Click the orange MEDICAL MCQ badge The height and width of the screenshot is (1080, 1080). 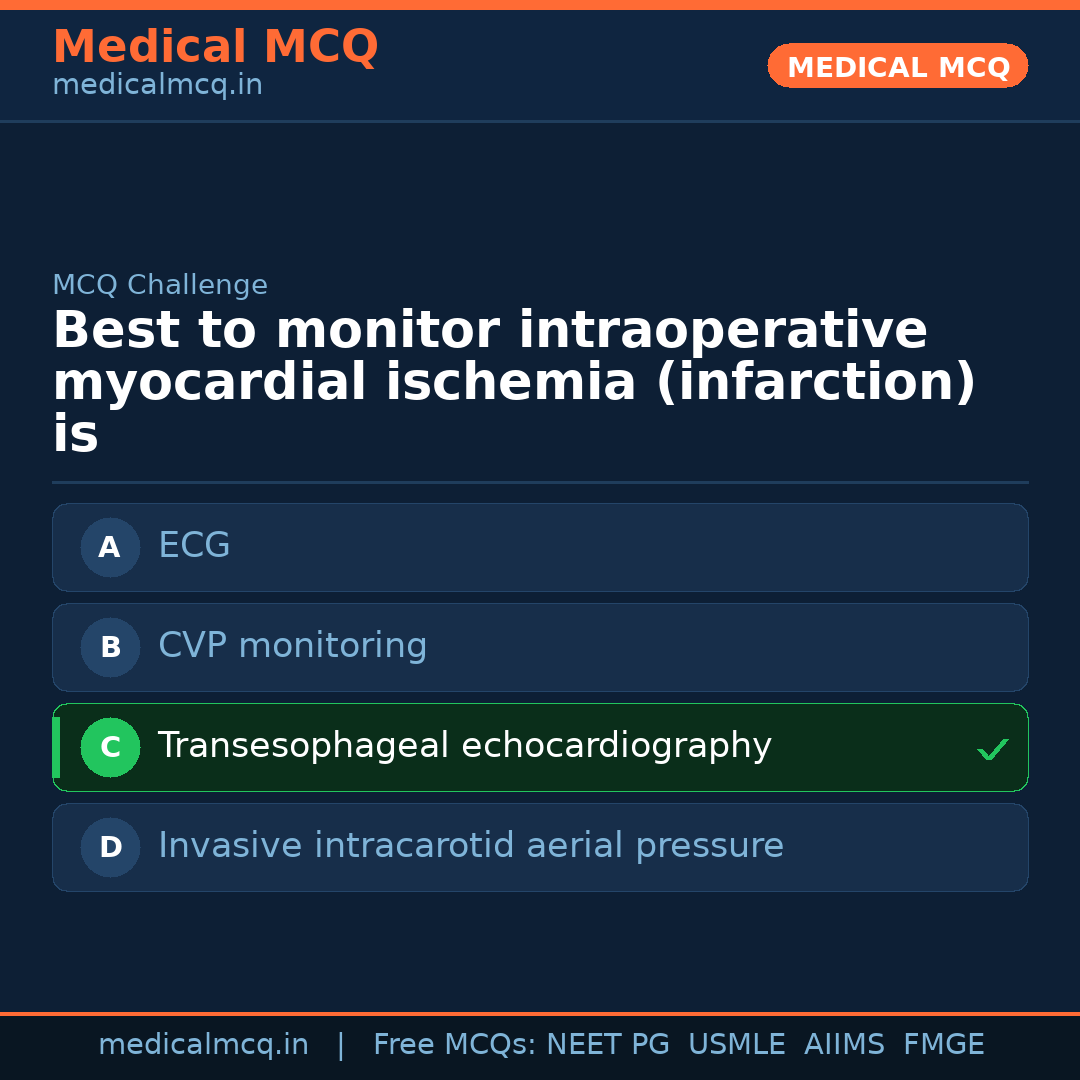tap(897, 66)
